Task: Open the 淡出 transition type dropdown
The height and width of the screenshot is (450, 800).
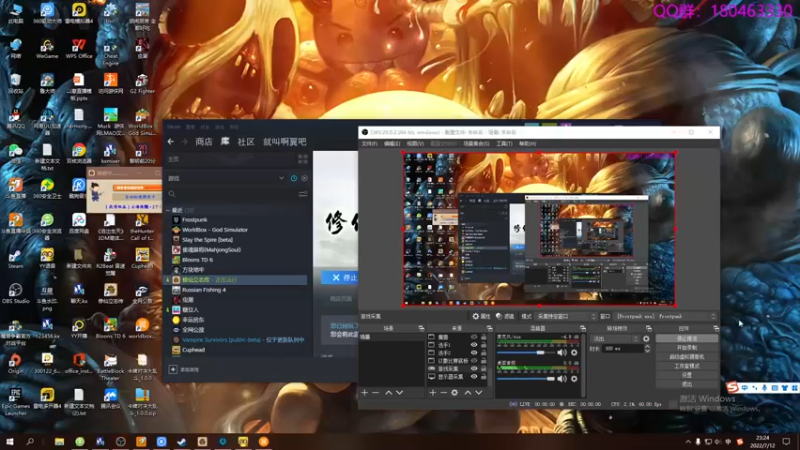Action: [614, 339]
